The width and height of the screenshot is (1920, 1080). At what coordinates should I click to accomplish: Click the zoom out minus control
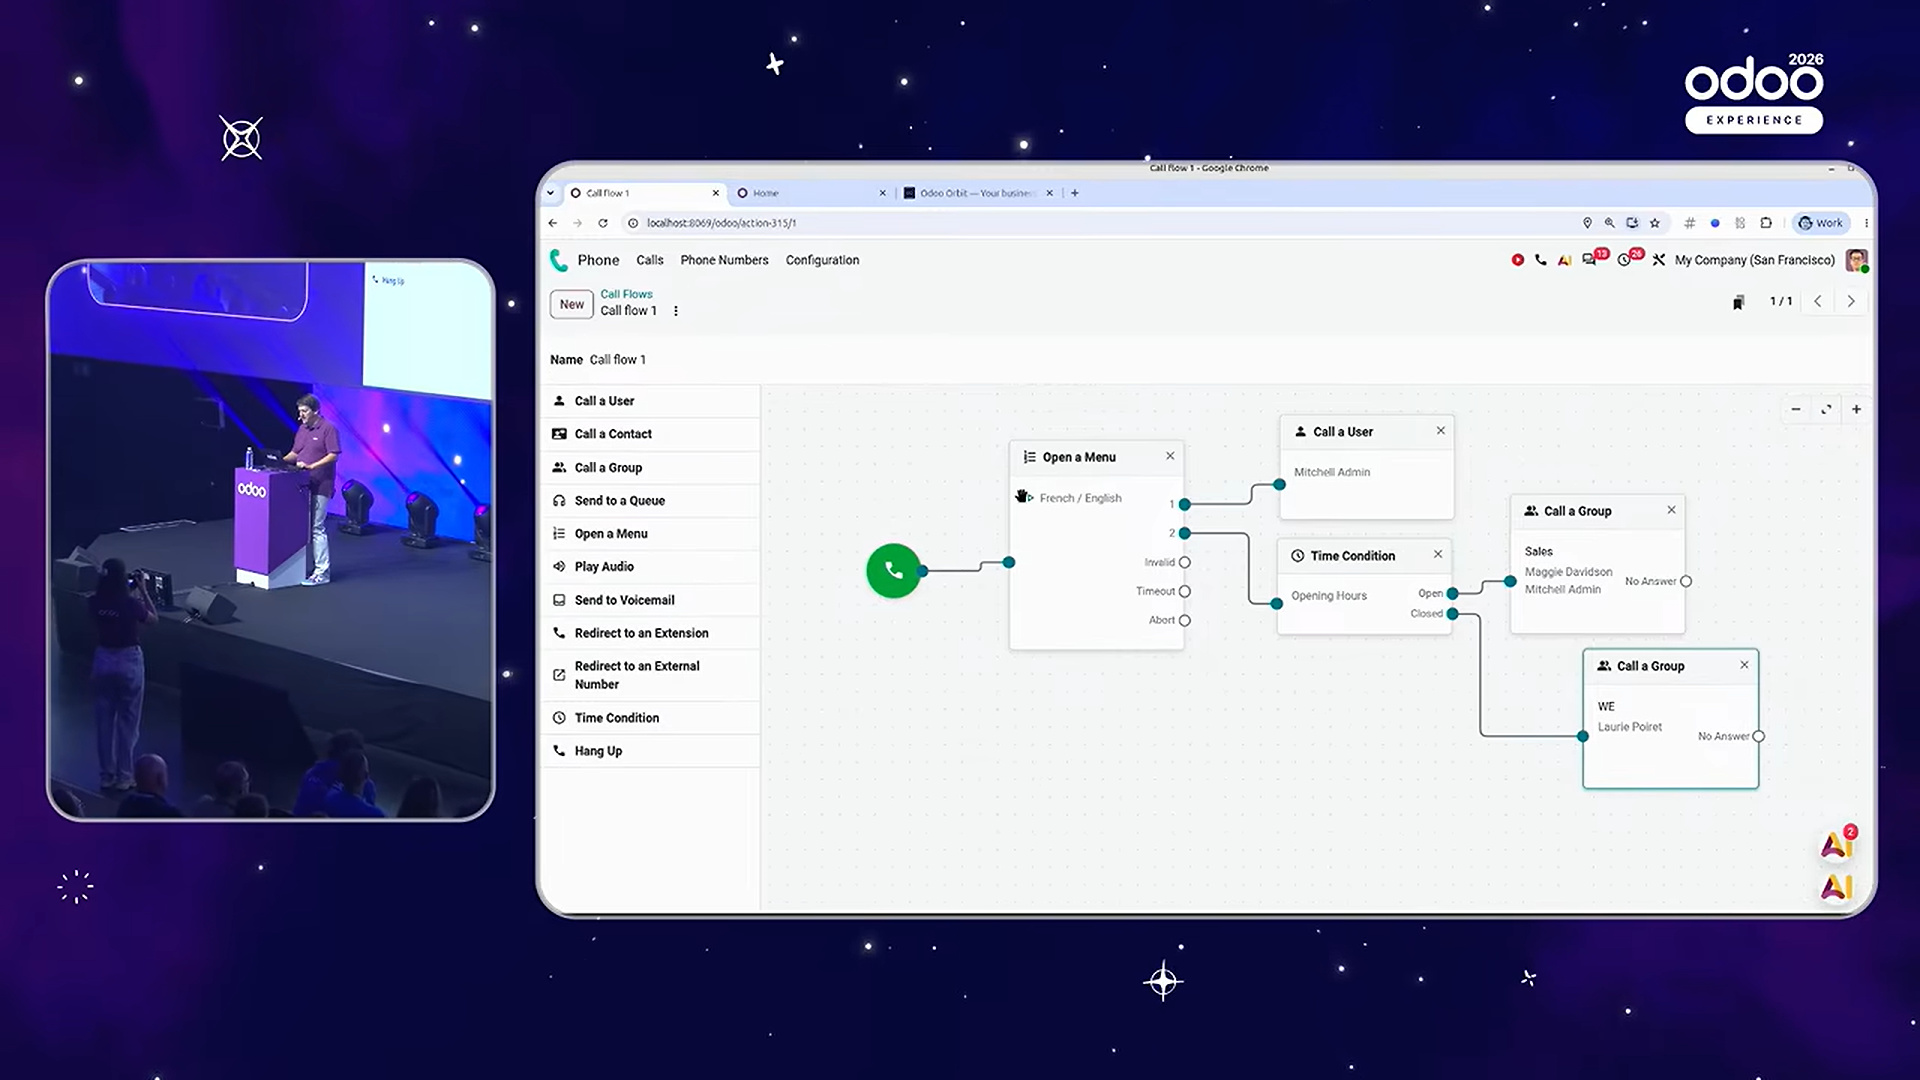[x=1796, y=409]
